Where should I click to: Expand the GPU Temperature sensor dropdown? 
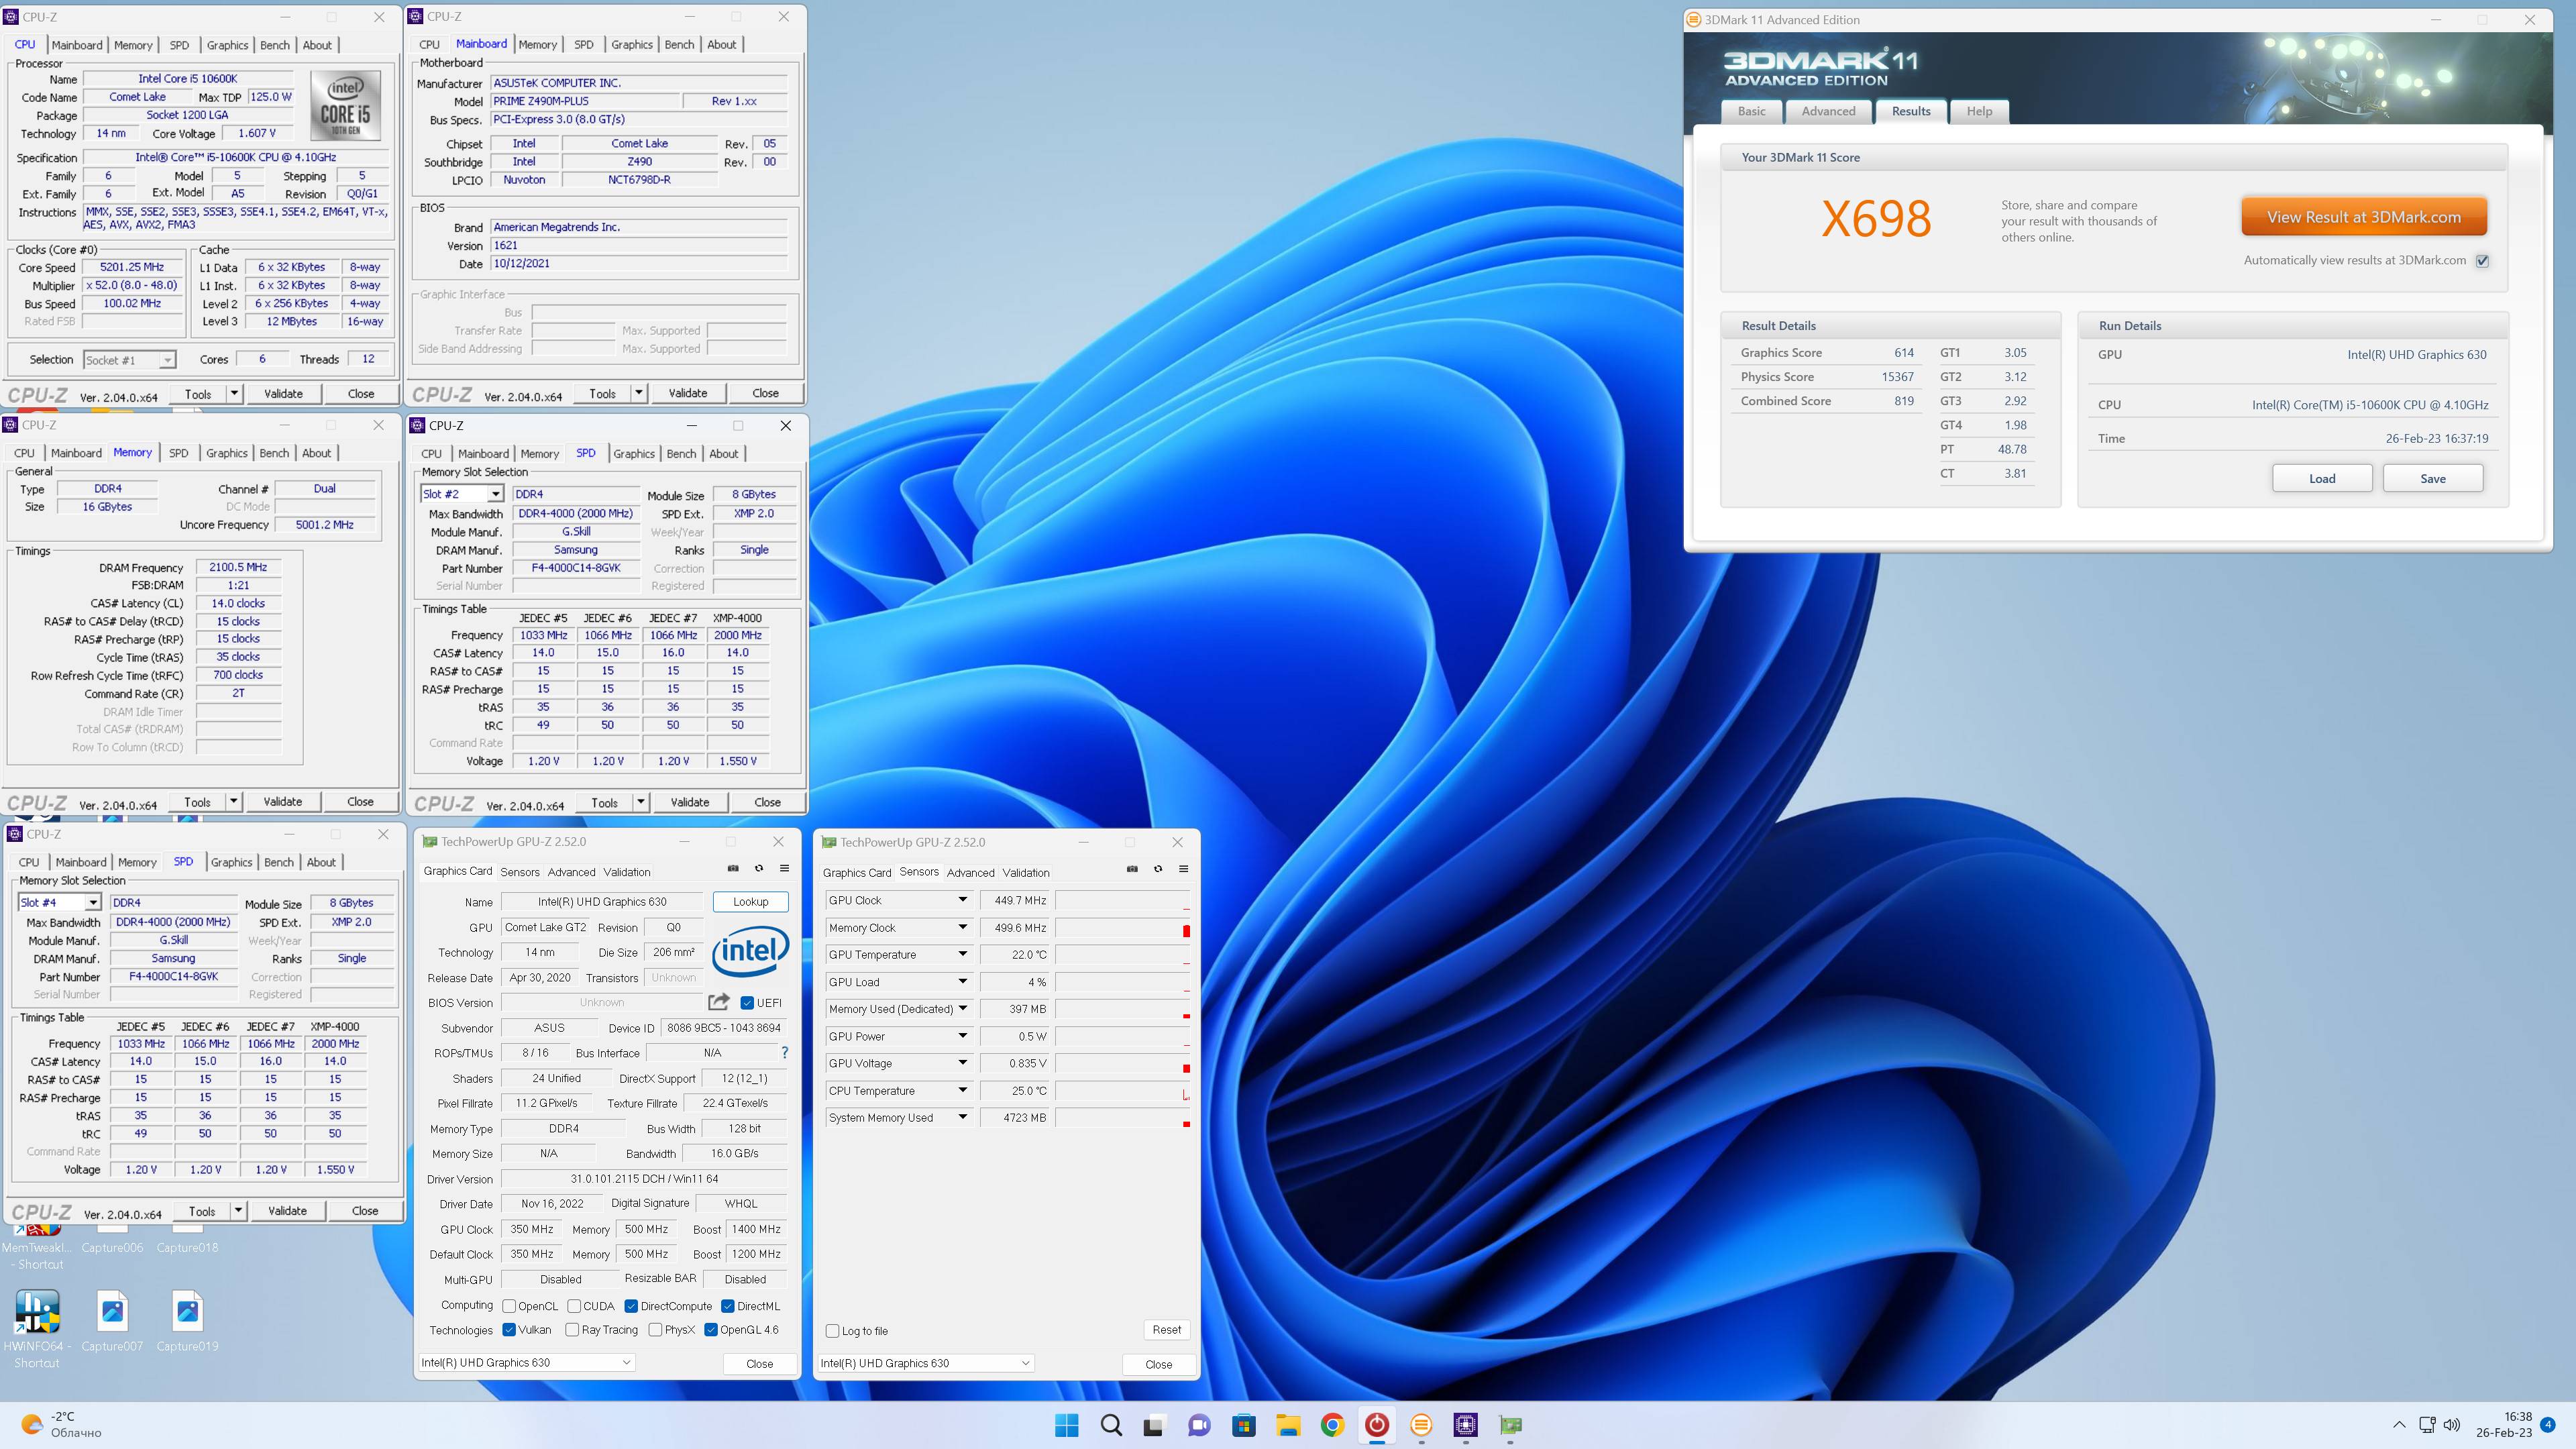(962, 954)
